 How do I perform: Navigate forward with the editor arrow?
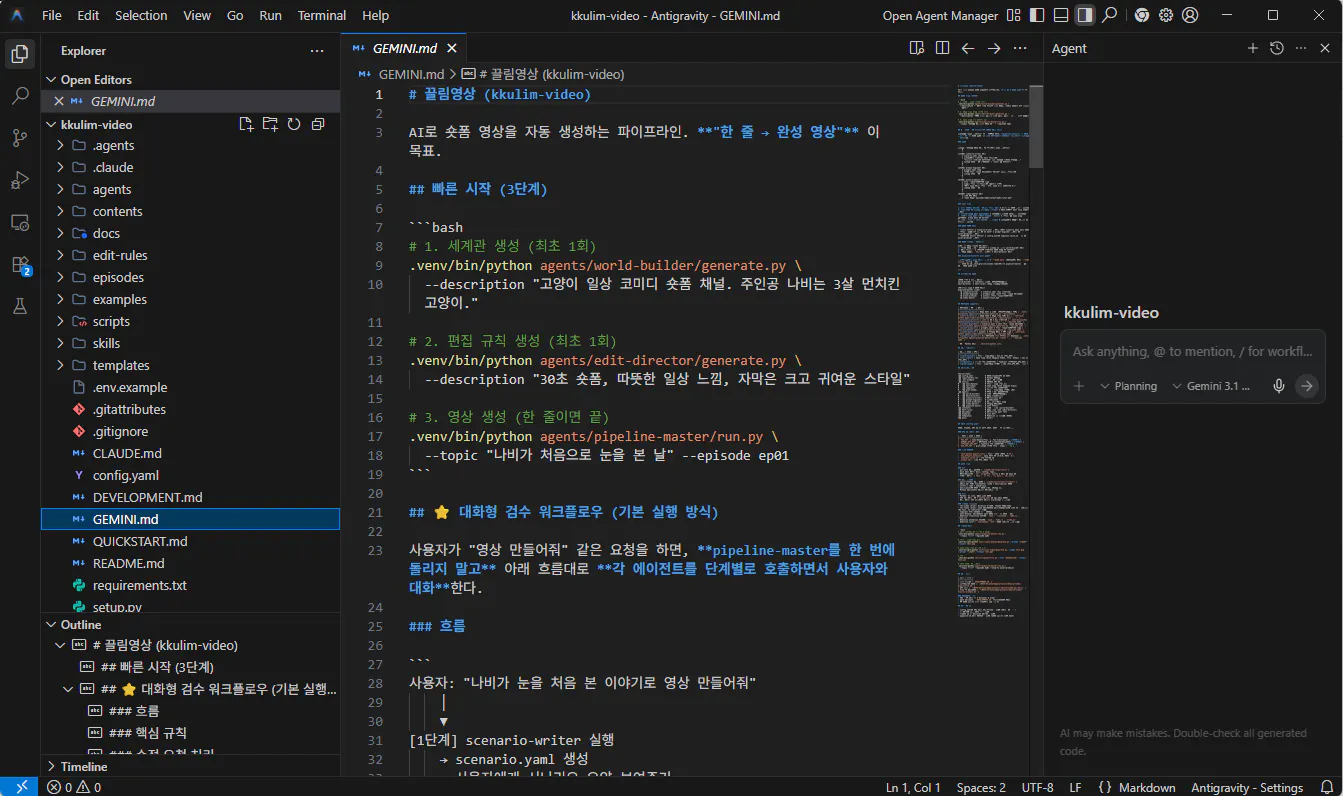pyautogui.click(x=994, y=48)
